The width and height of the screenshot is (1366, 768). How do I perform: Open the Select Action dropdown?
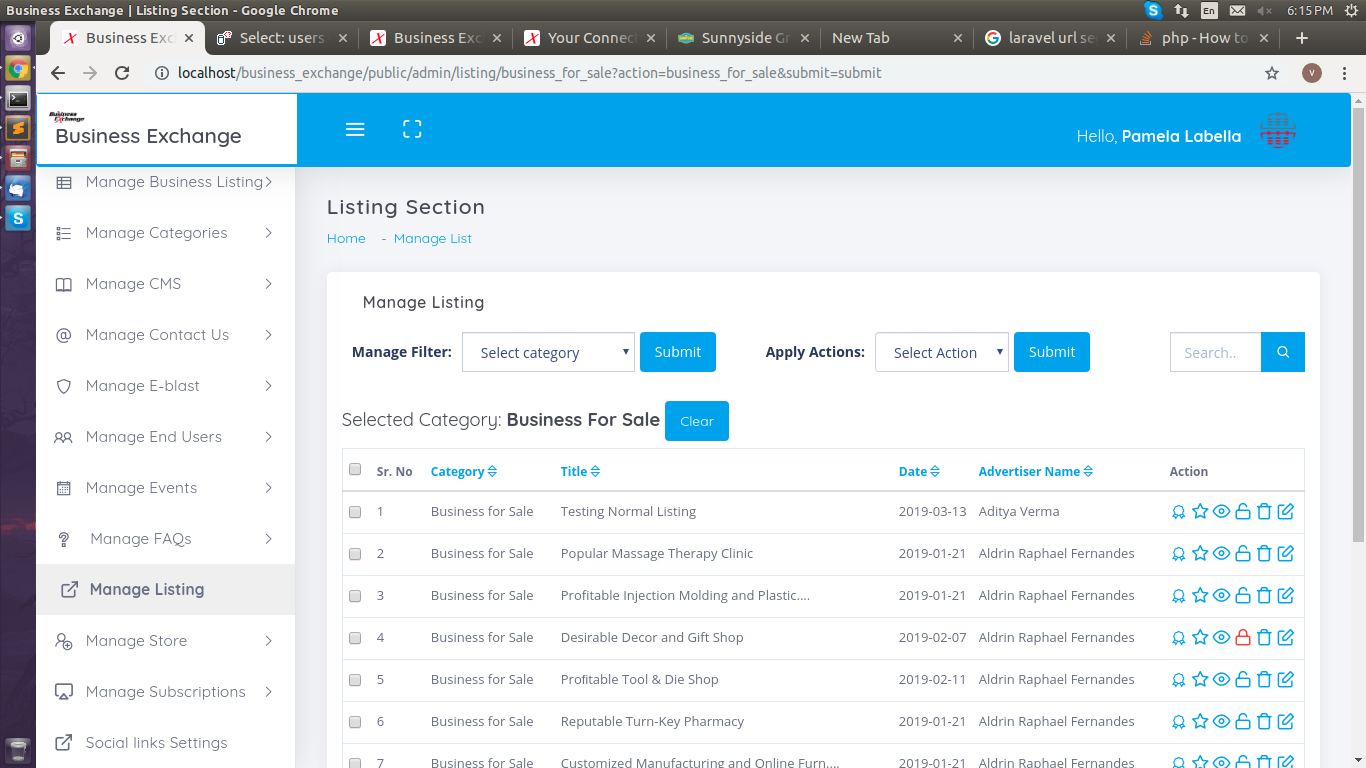tap(941, 352)
